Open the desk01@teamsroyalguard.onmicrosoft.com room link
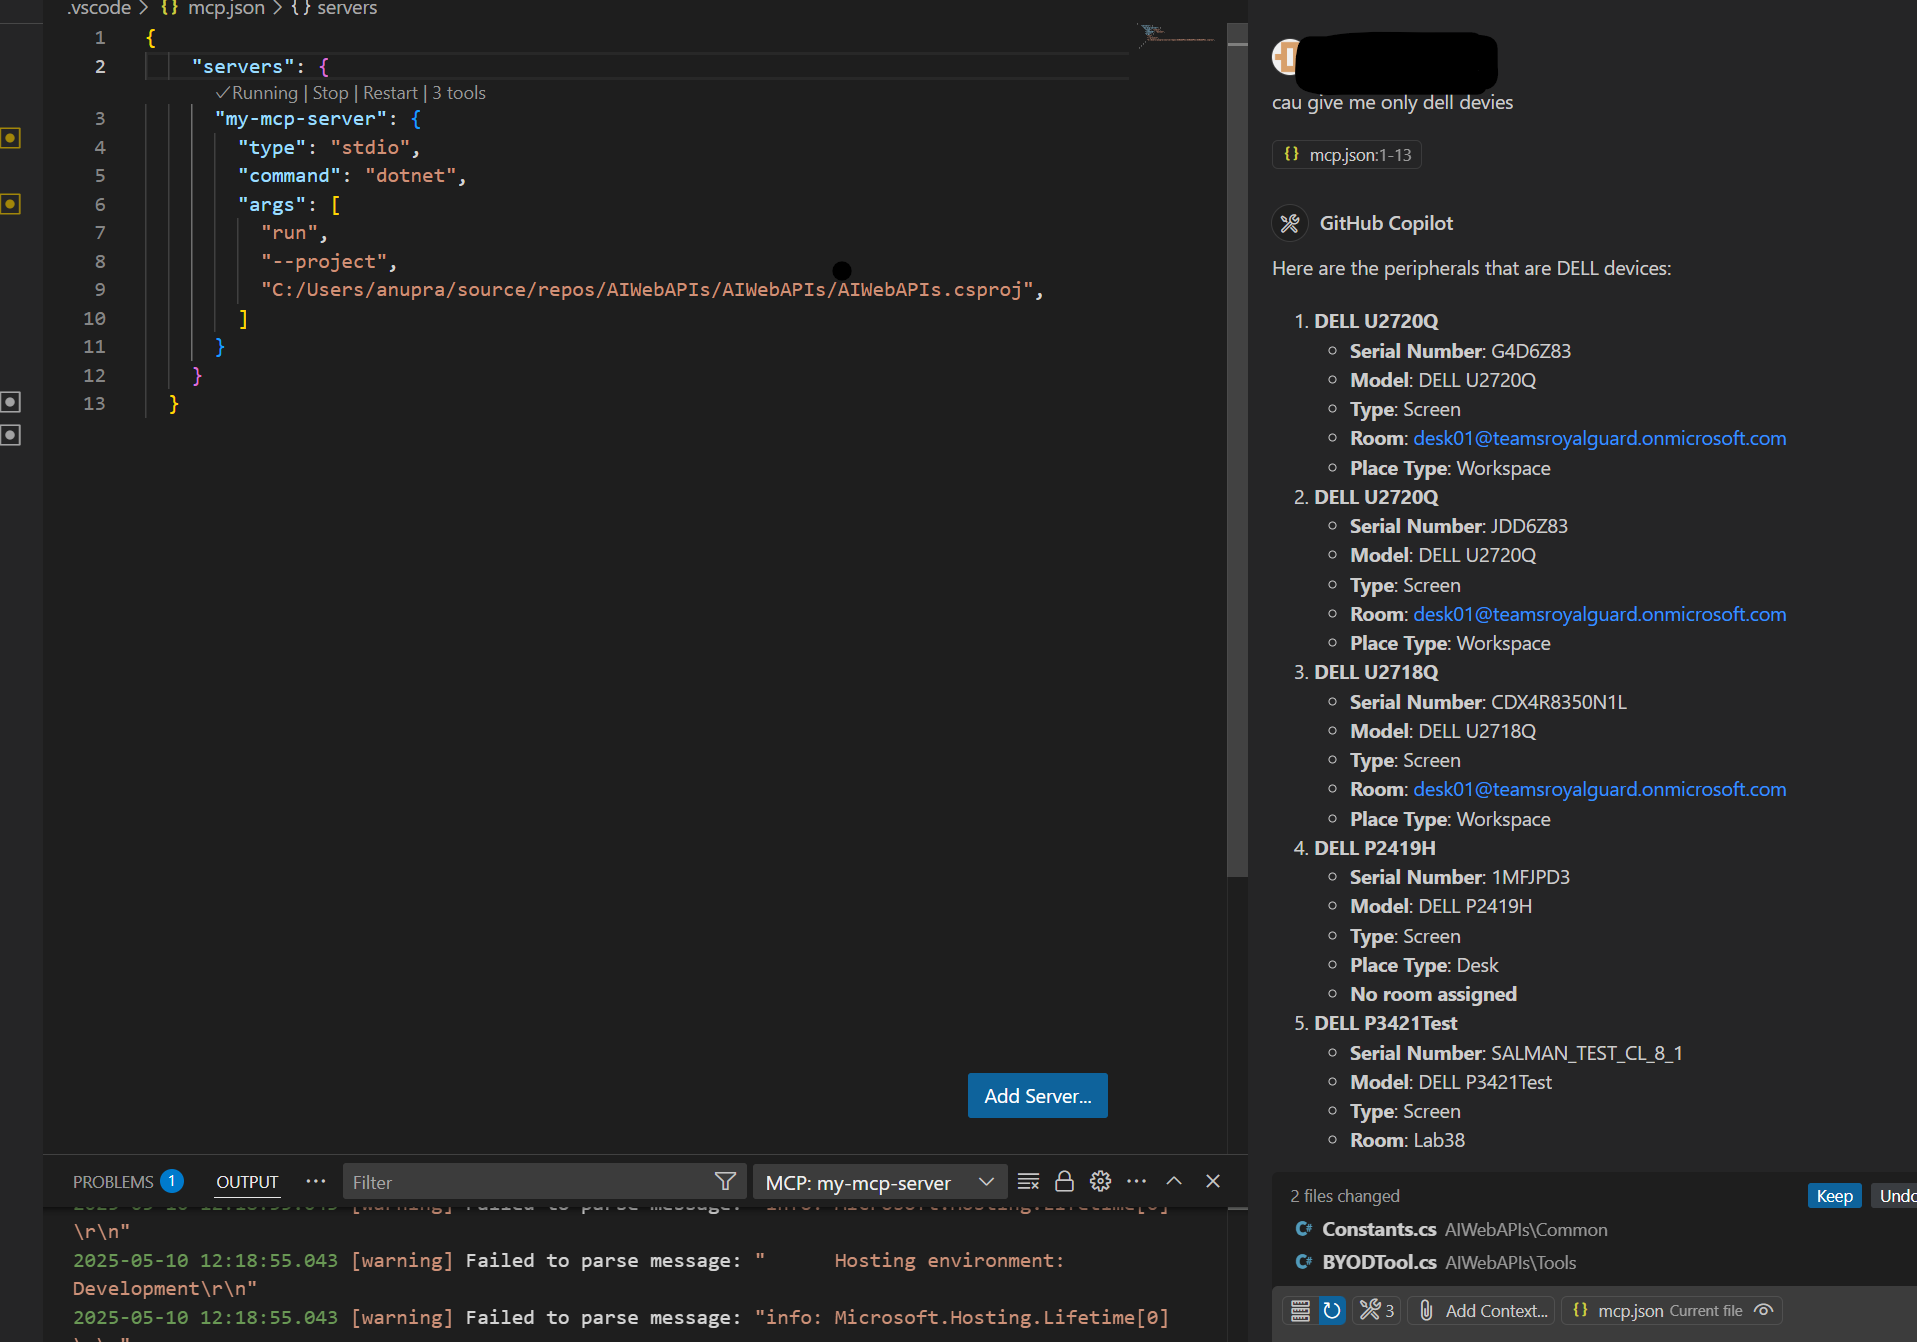Viewport: 1917px width, 1342px height. [1598, 438]
